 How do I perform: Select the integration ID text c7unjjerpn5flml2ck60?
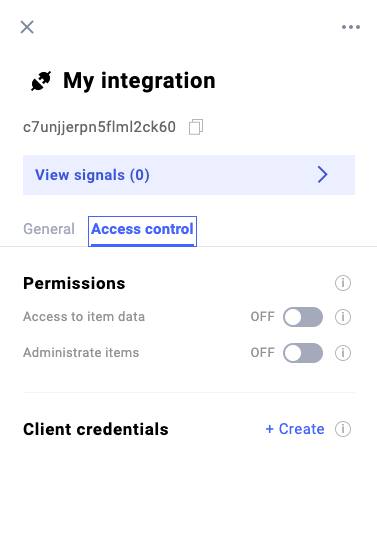tap(99, 127)
